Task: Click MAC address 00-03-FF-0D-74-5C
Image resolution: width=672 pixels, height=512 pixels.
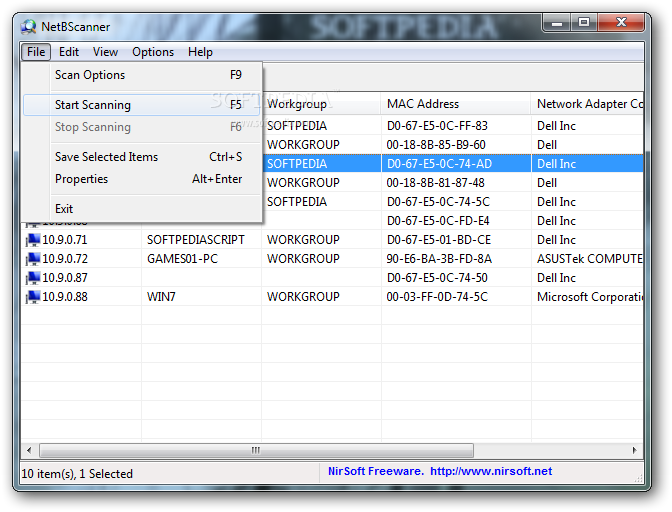Action: coord(437,296)
